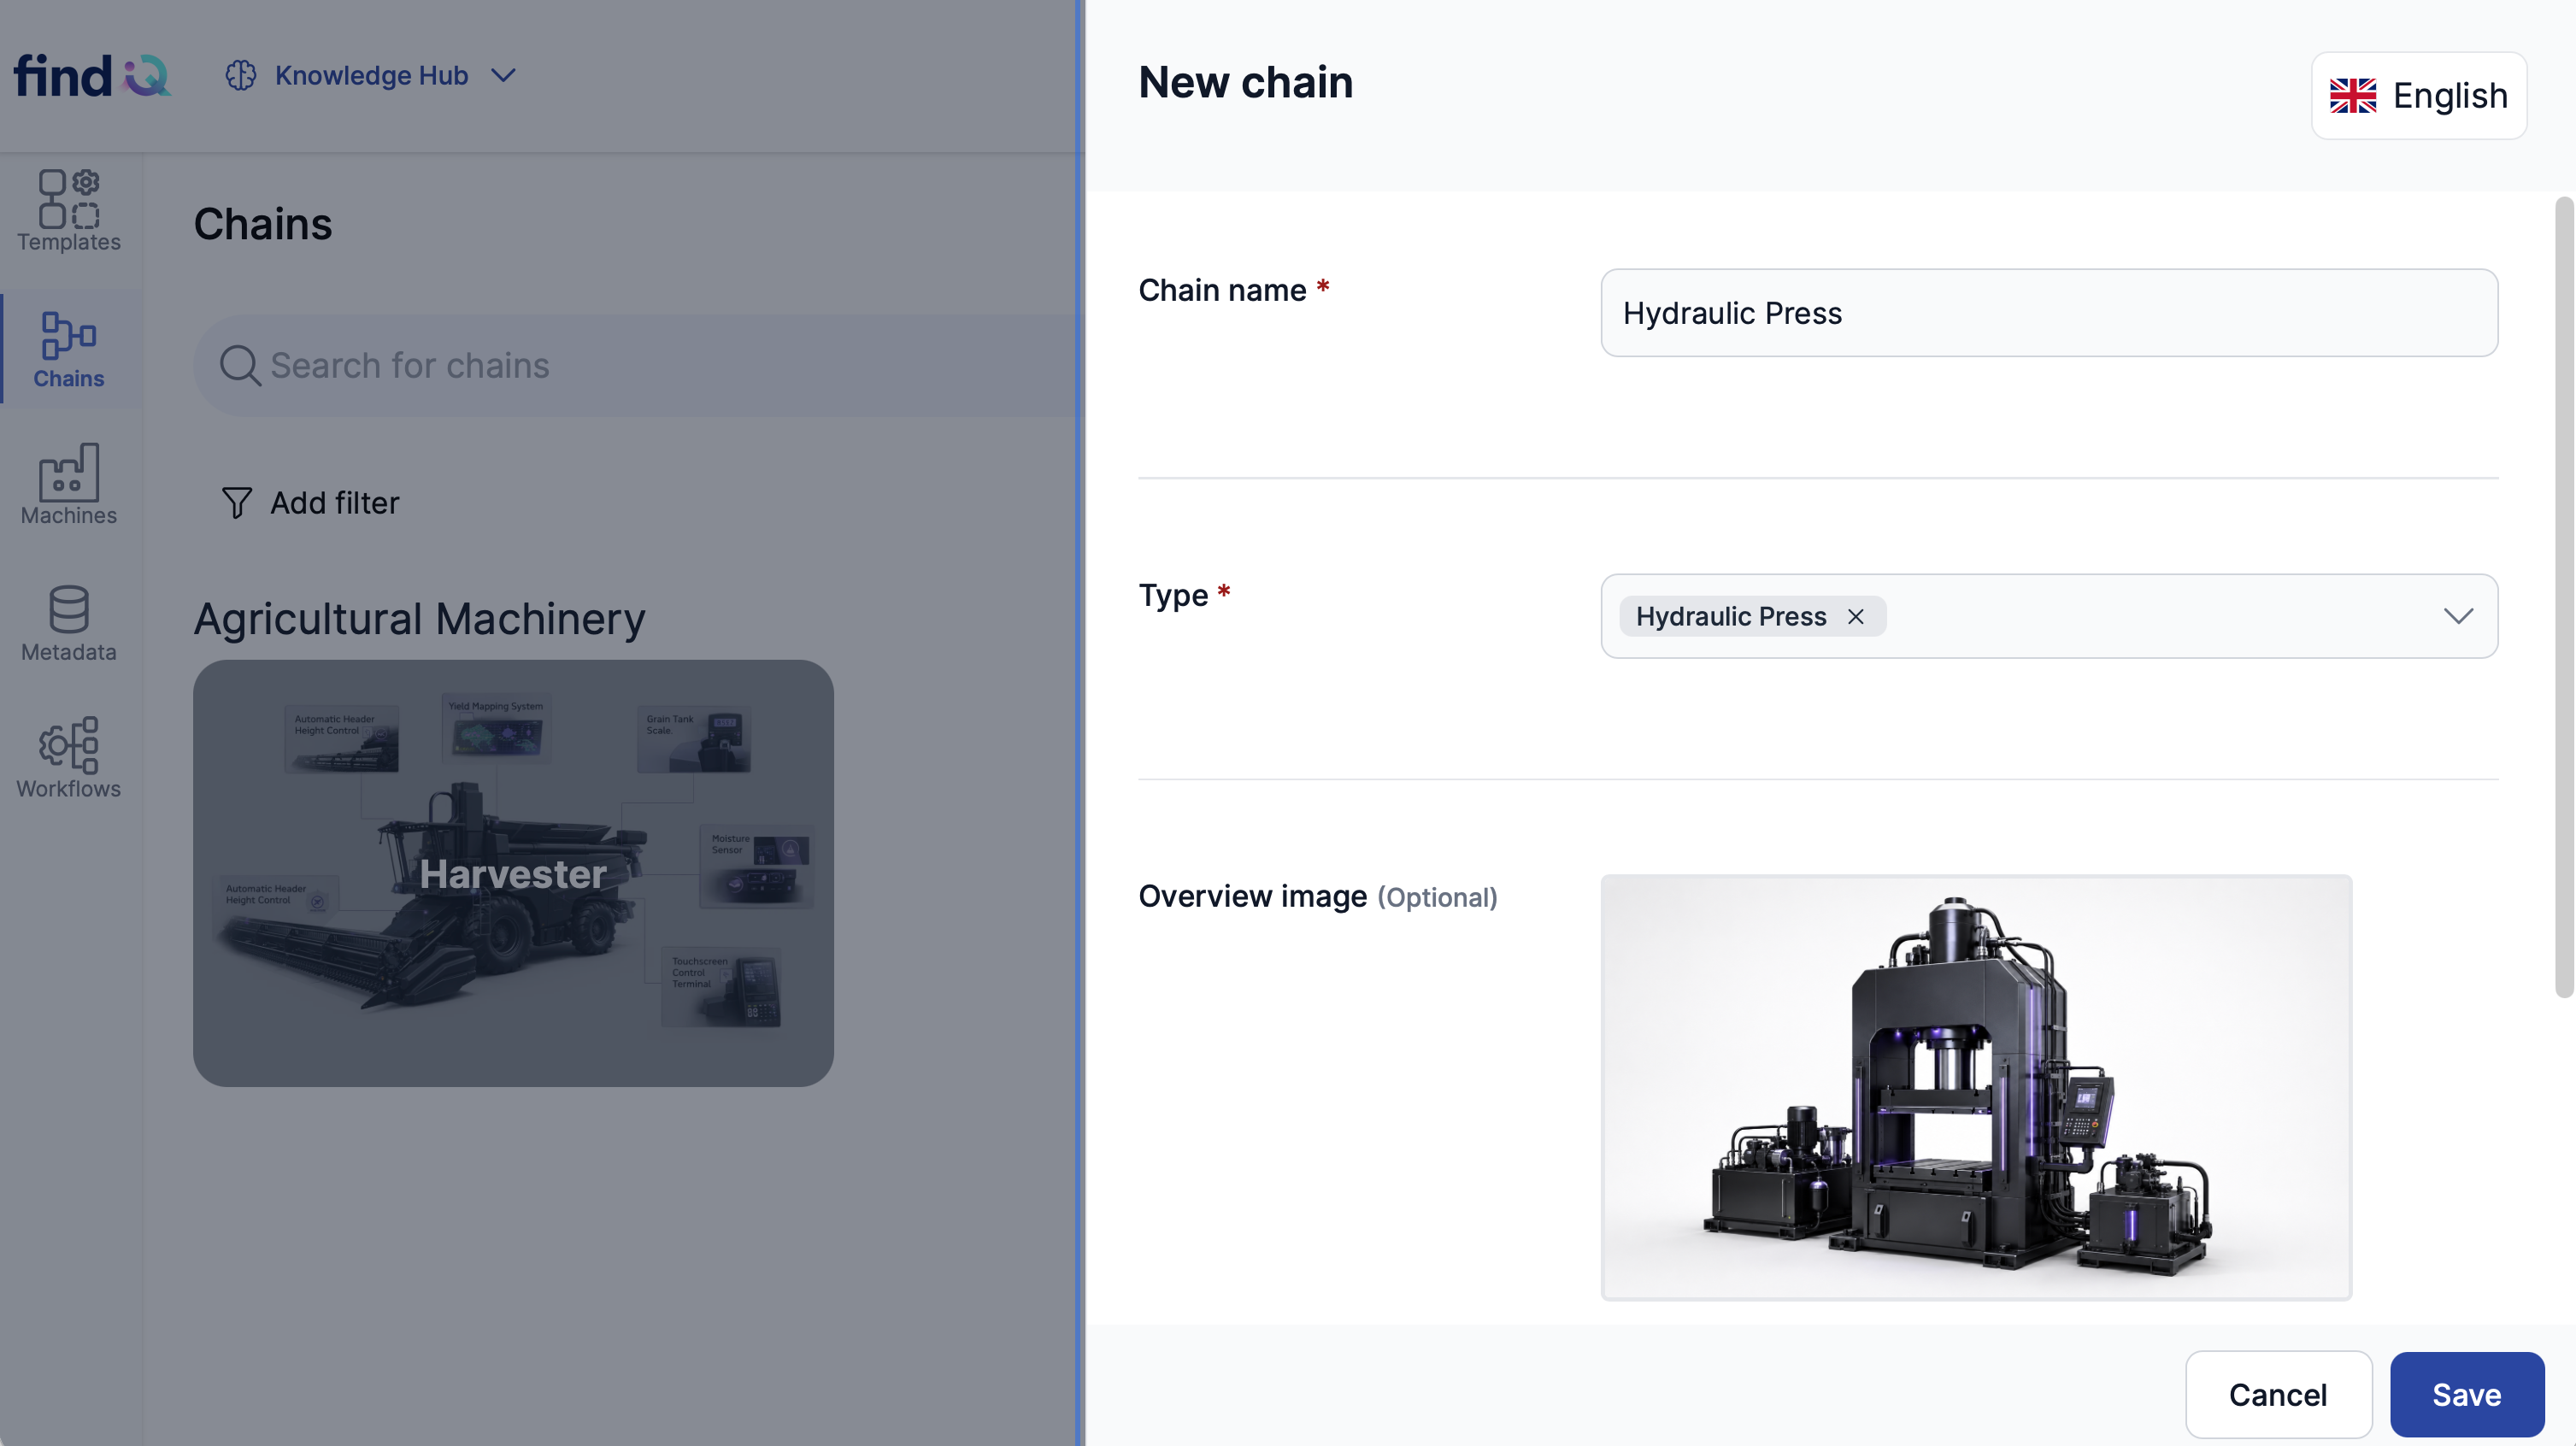2576x1446 pixels.
Task: Click the hydraulic press overview image
Action: [x=1976, y=1088]
